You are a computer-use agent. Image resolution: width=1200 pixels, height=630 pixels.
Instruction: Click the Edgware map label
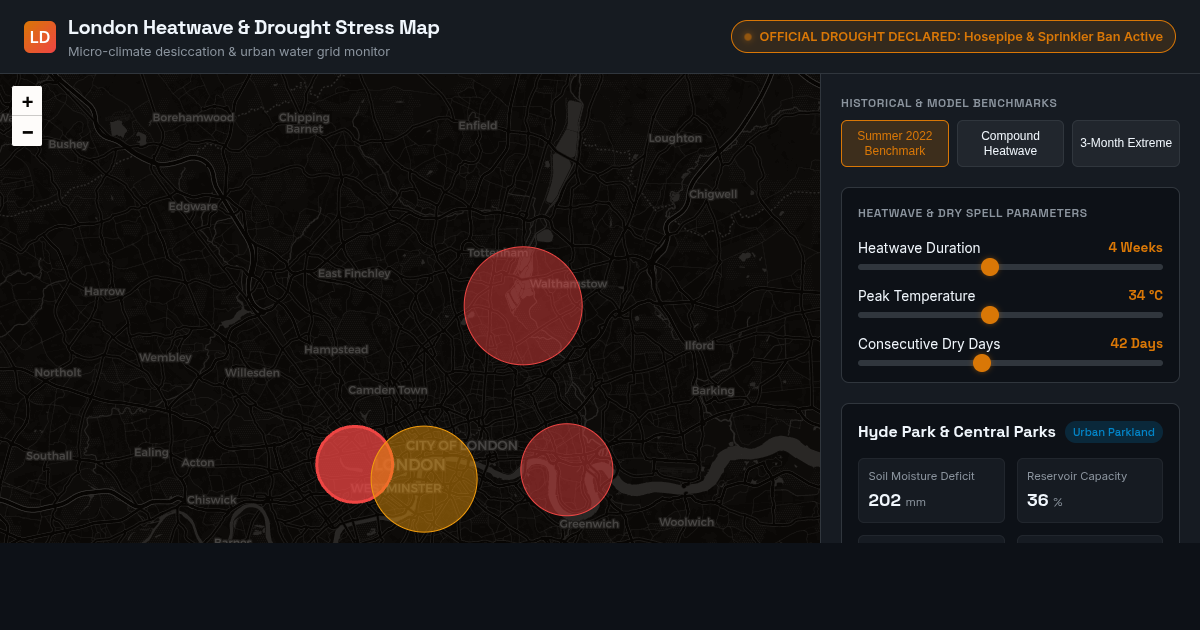[193, 206]
